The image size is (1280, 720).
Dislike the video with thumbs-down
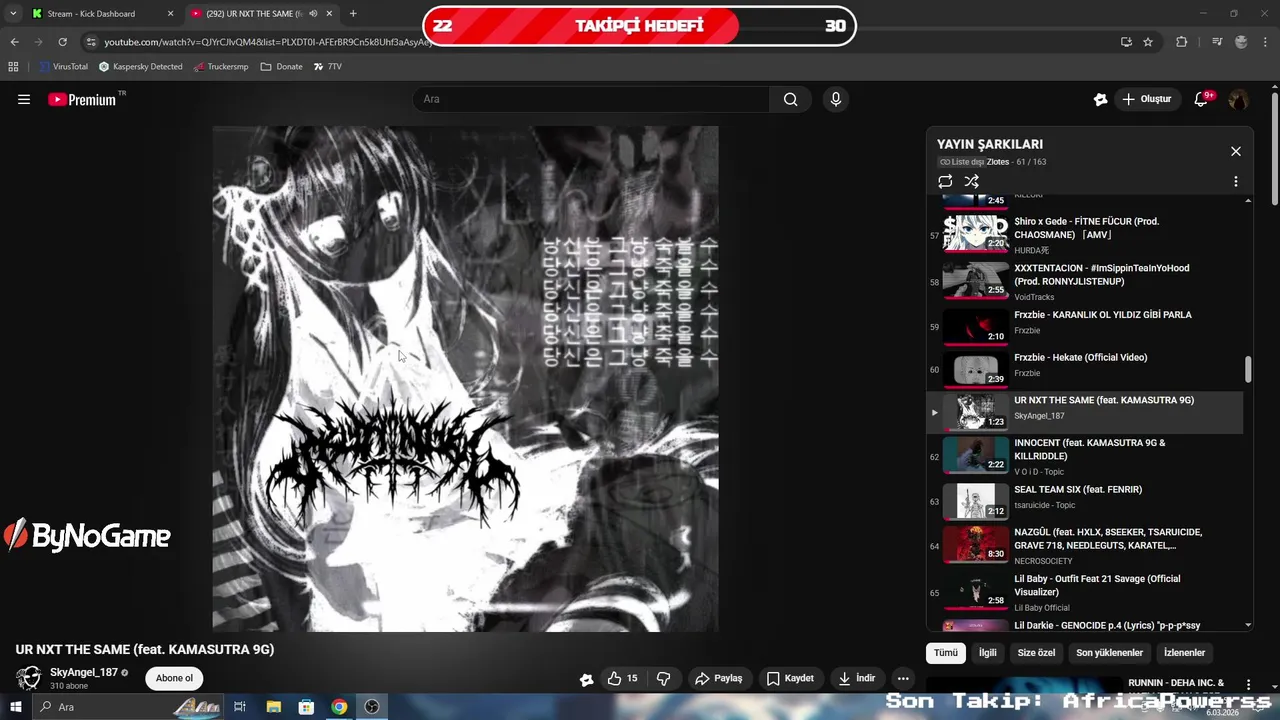[x=663, y=678]
